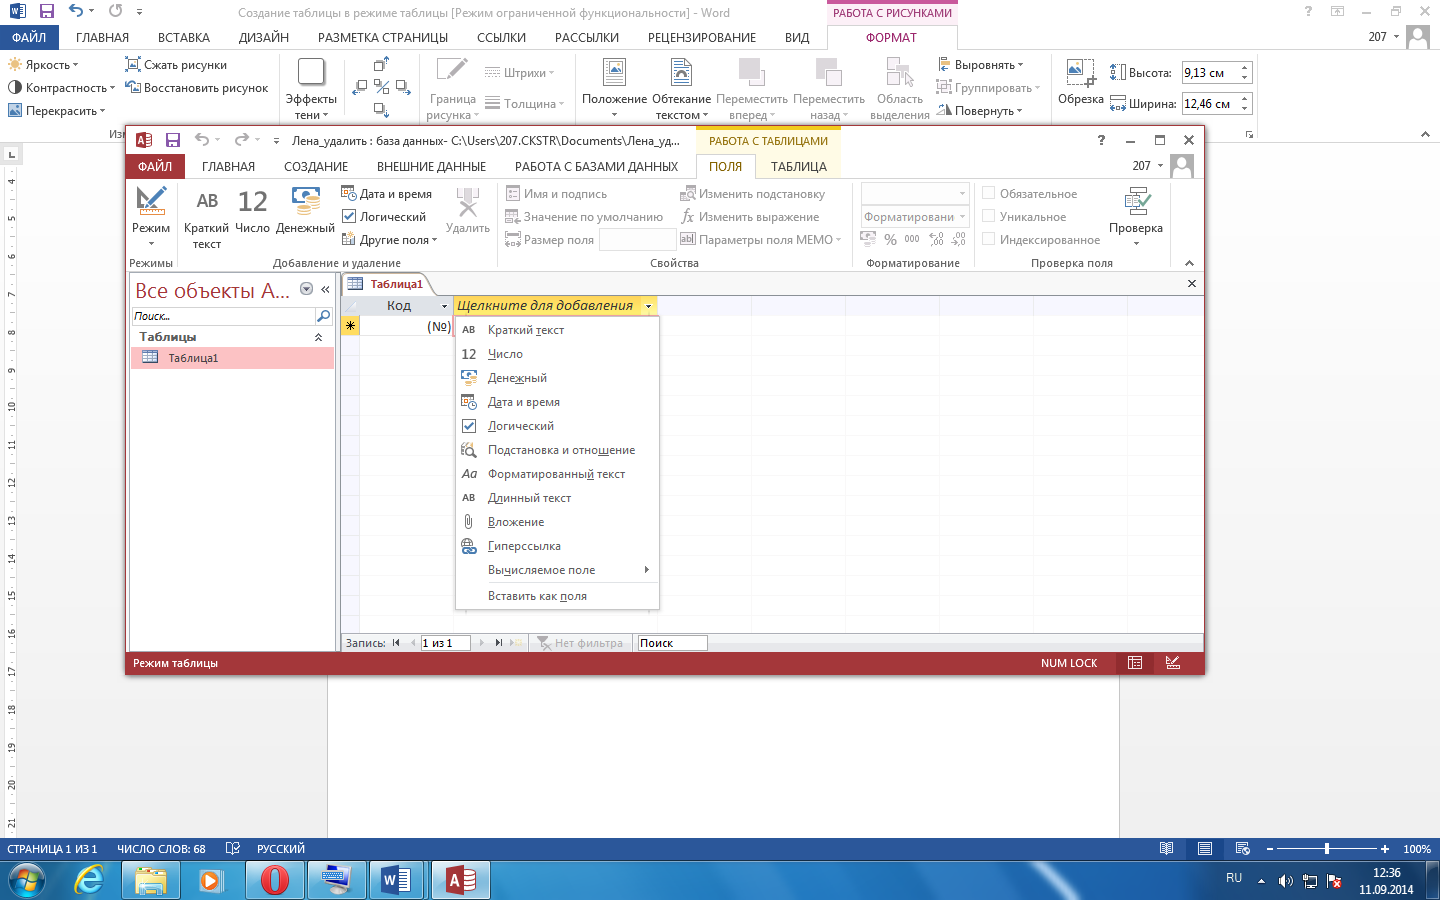Open Internet Explorer from taskbar

[89, 881]
